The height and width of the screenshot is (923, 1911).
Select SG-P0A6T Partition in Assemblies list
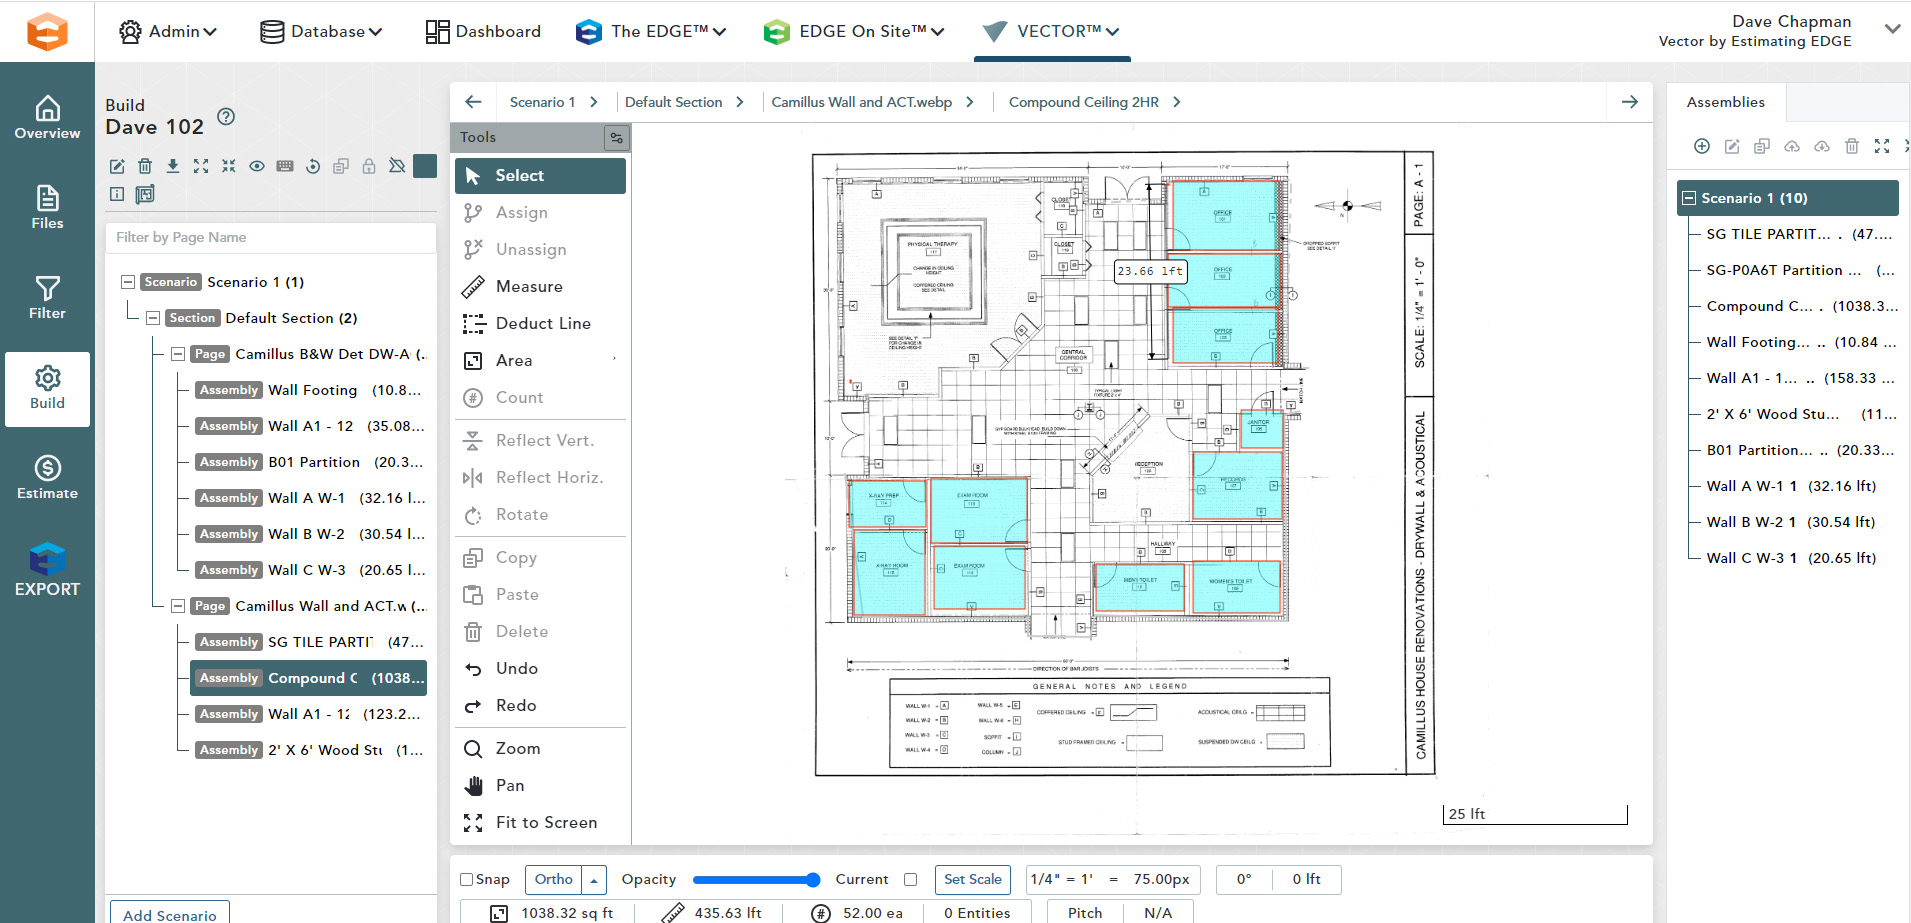coord(1797,270)
